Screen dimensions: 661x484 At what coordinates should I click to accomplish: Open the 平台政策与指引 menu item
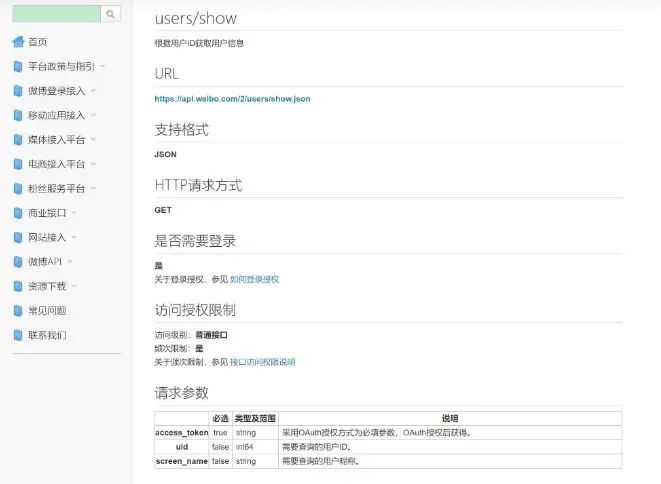61,66
